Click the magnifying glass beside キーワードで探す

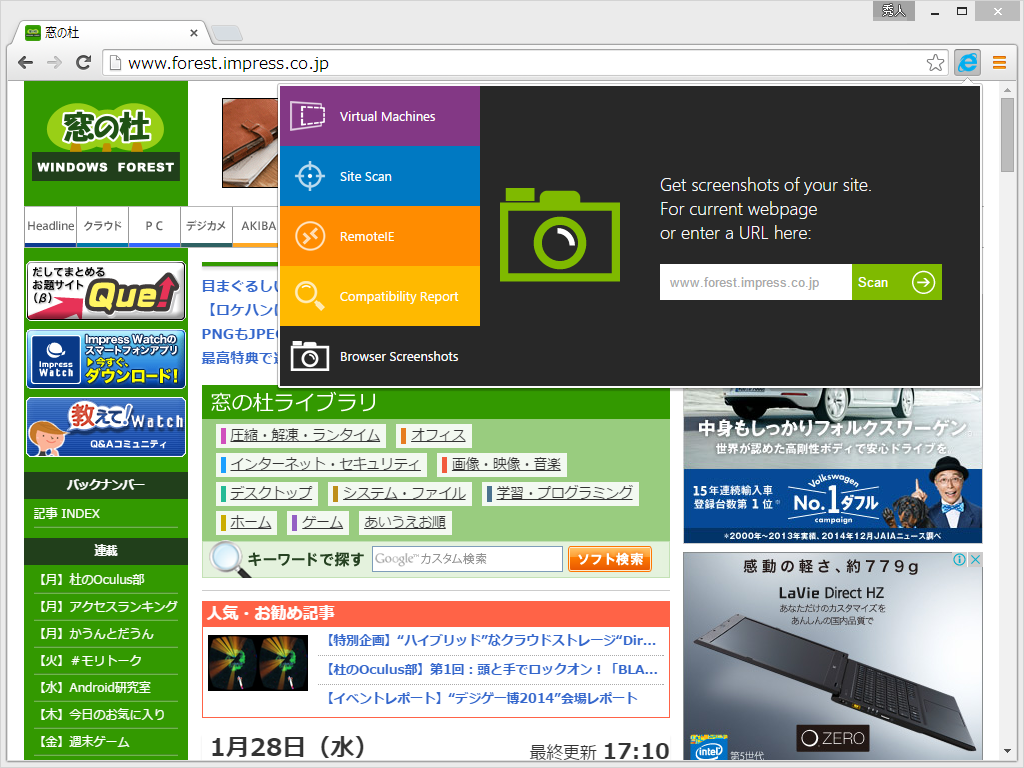coord(223,558)
